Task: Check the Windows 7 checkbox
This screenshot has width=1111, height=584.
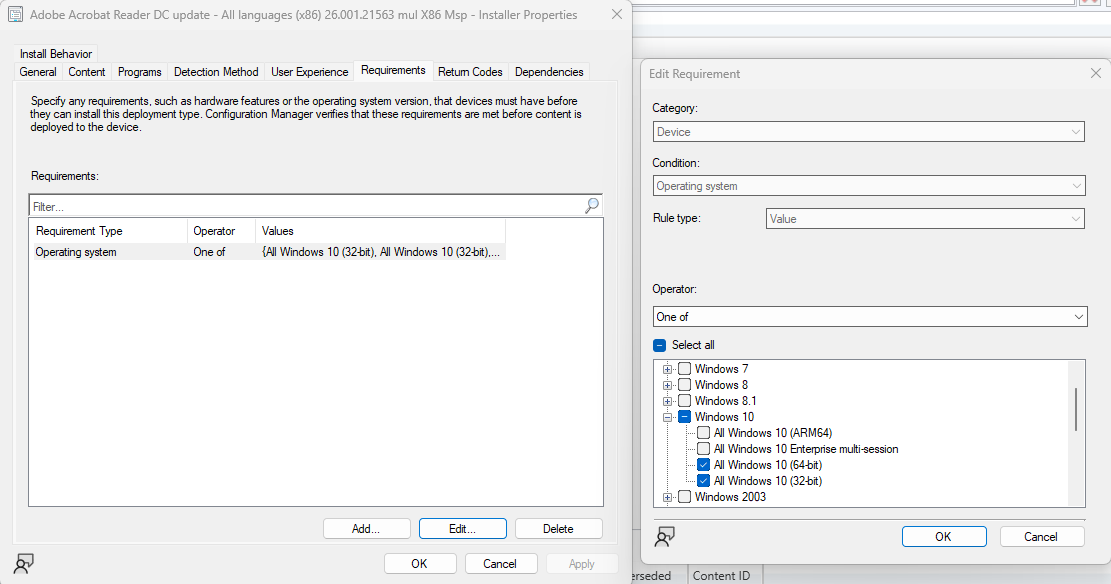Action: coord(684,369)
